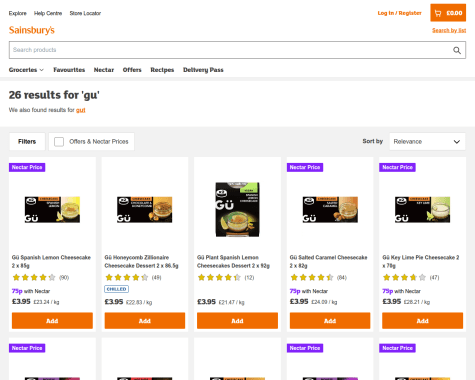Open the Nectar menu item

click(x=104, y=70)
